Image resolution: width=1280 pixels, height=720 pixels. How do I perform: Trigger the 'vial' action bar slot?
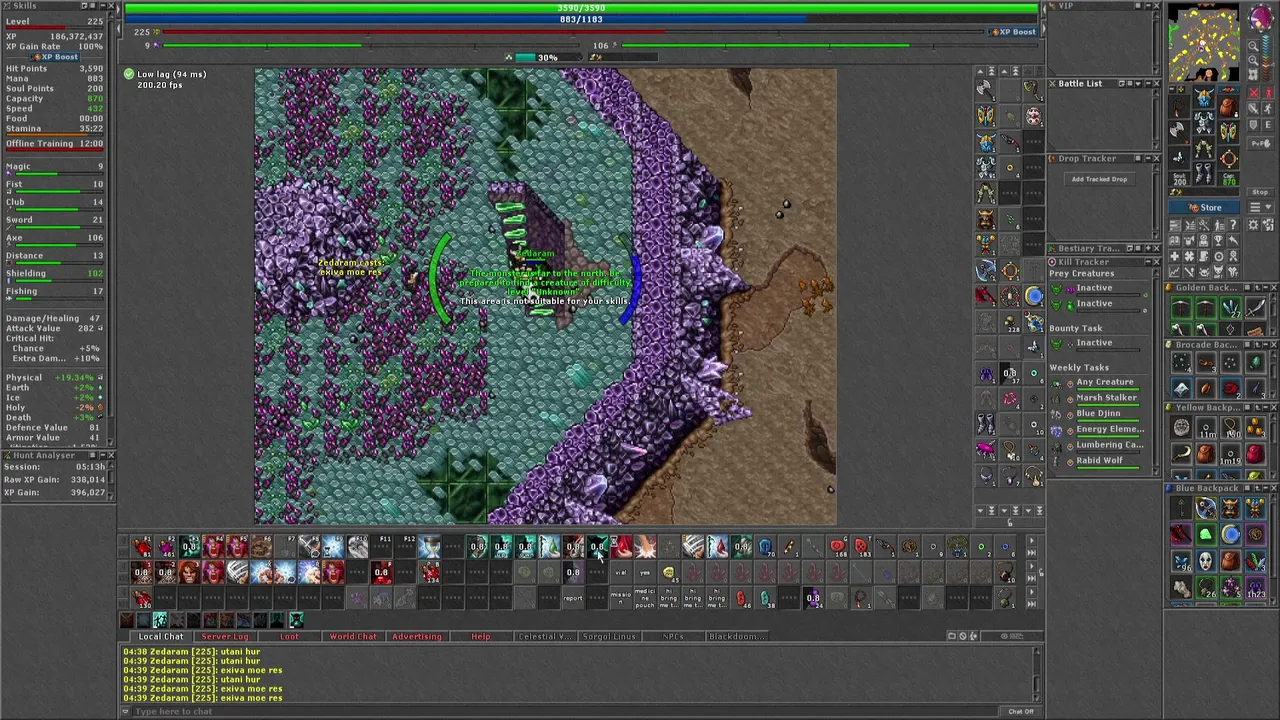(x=621, y=572)
